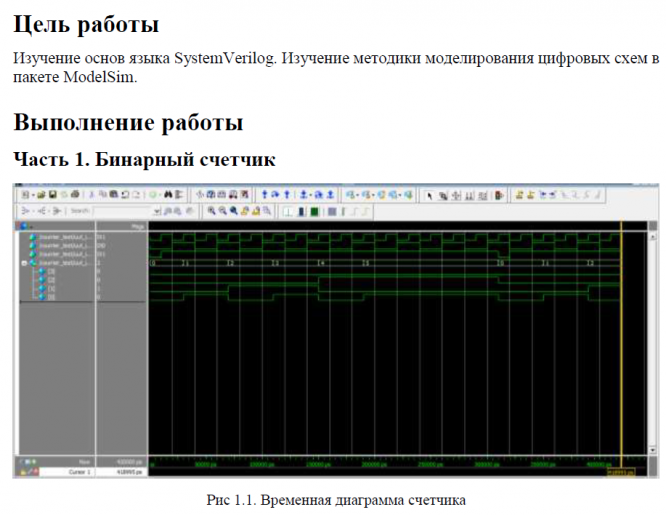Click the white wave format icon

288,211
